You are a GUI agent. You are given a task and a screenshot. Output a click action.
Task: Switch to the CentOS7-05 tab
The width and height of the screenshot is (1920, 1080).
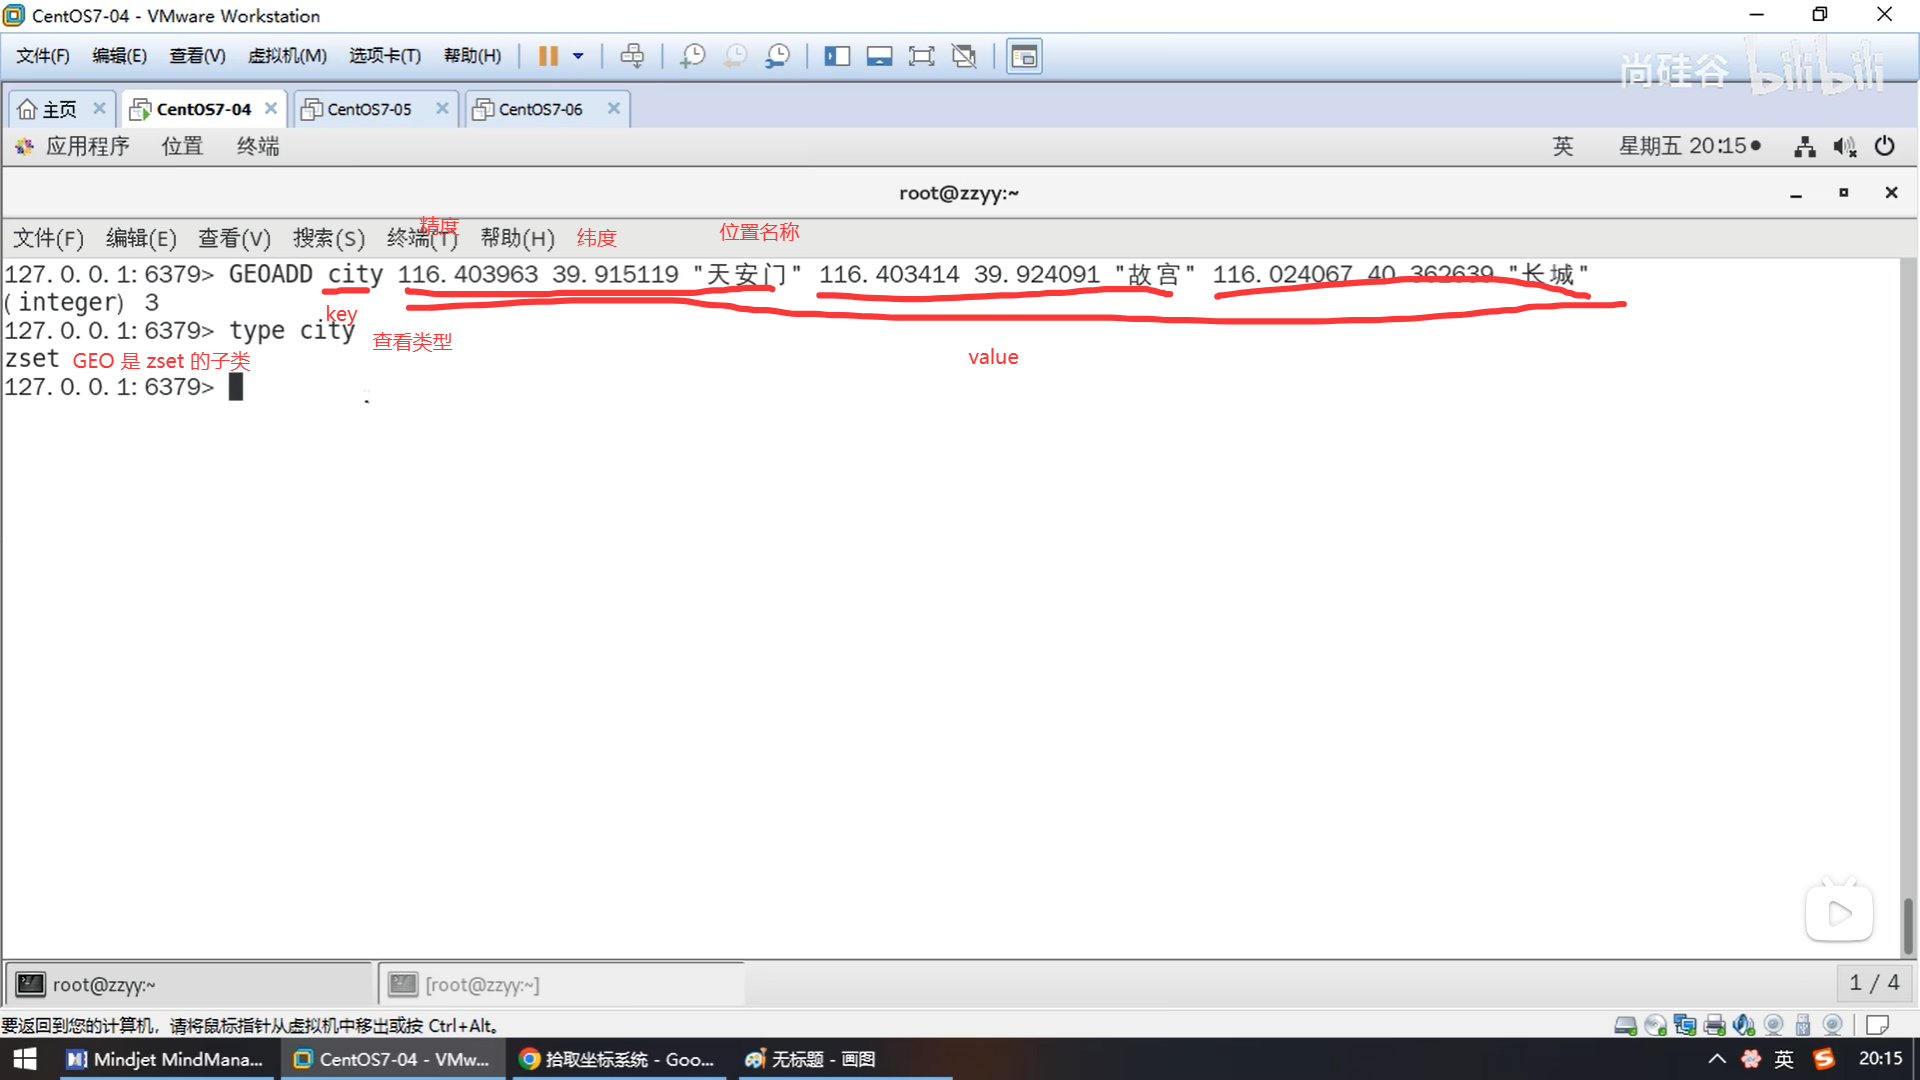coord(369,109)
